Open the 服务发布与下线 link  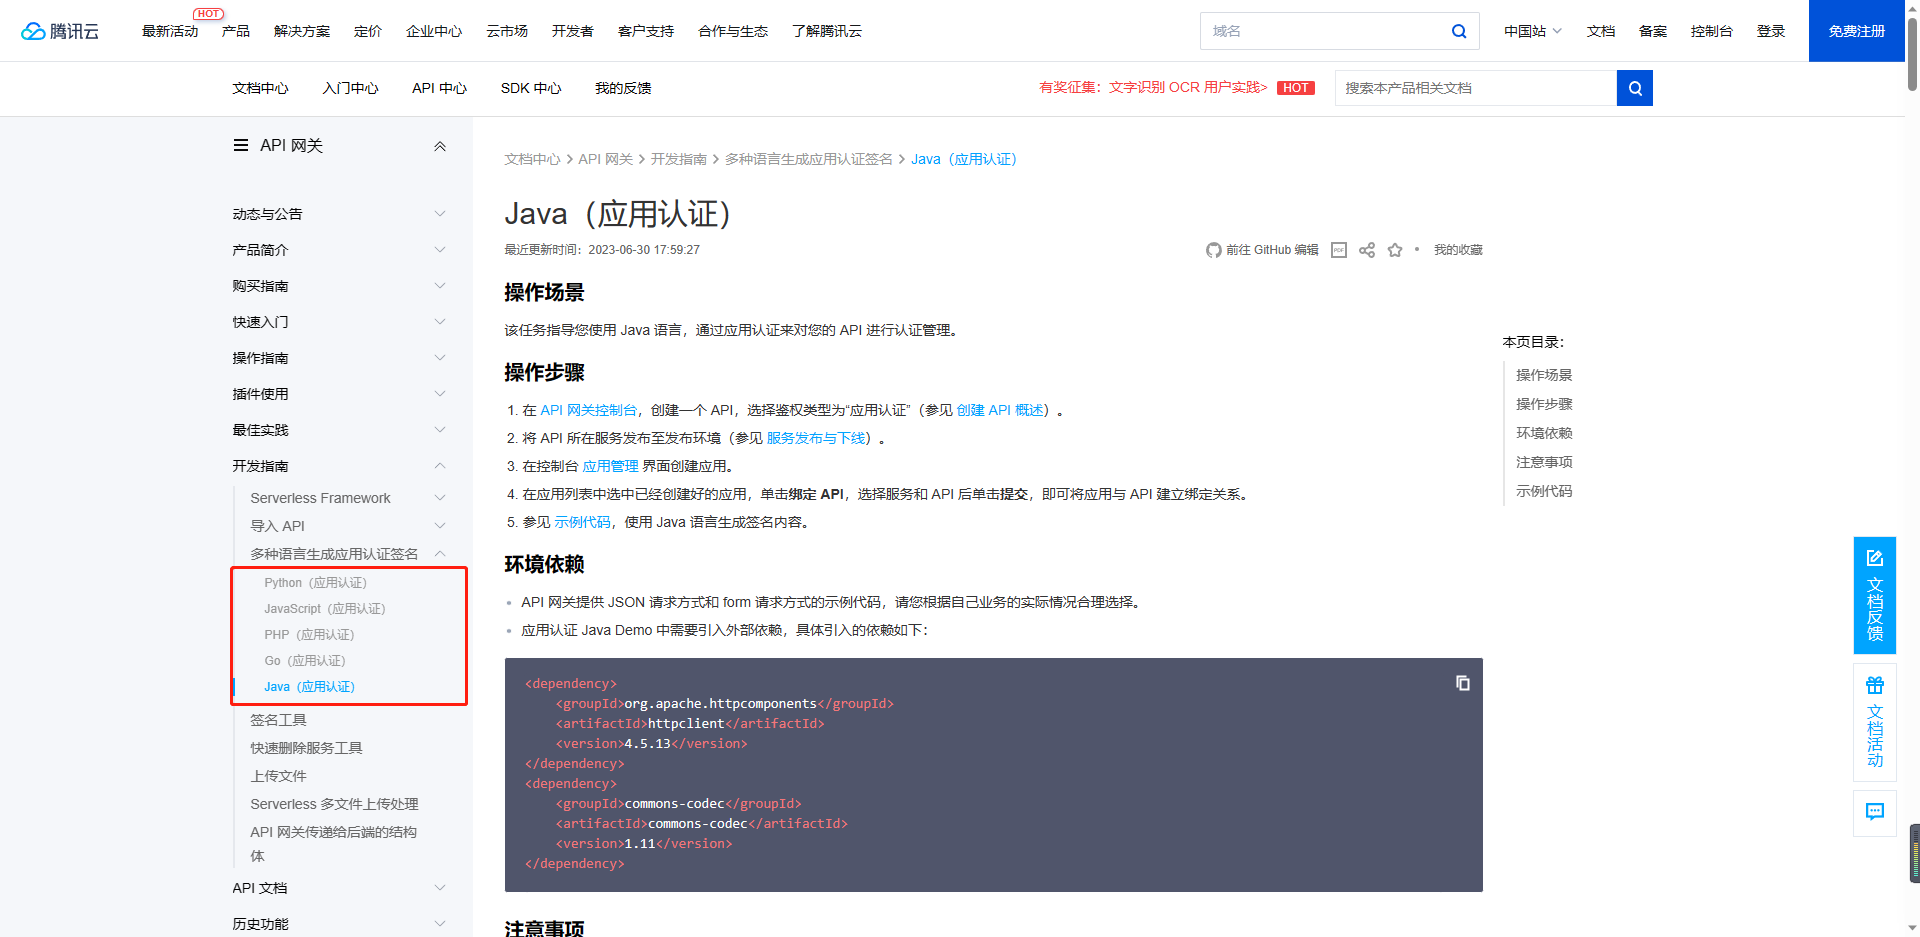coord(816,438)
